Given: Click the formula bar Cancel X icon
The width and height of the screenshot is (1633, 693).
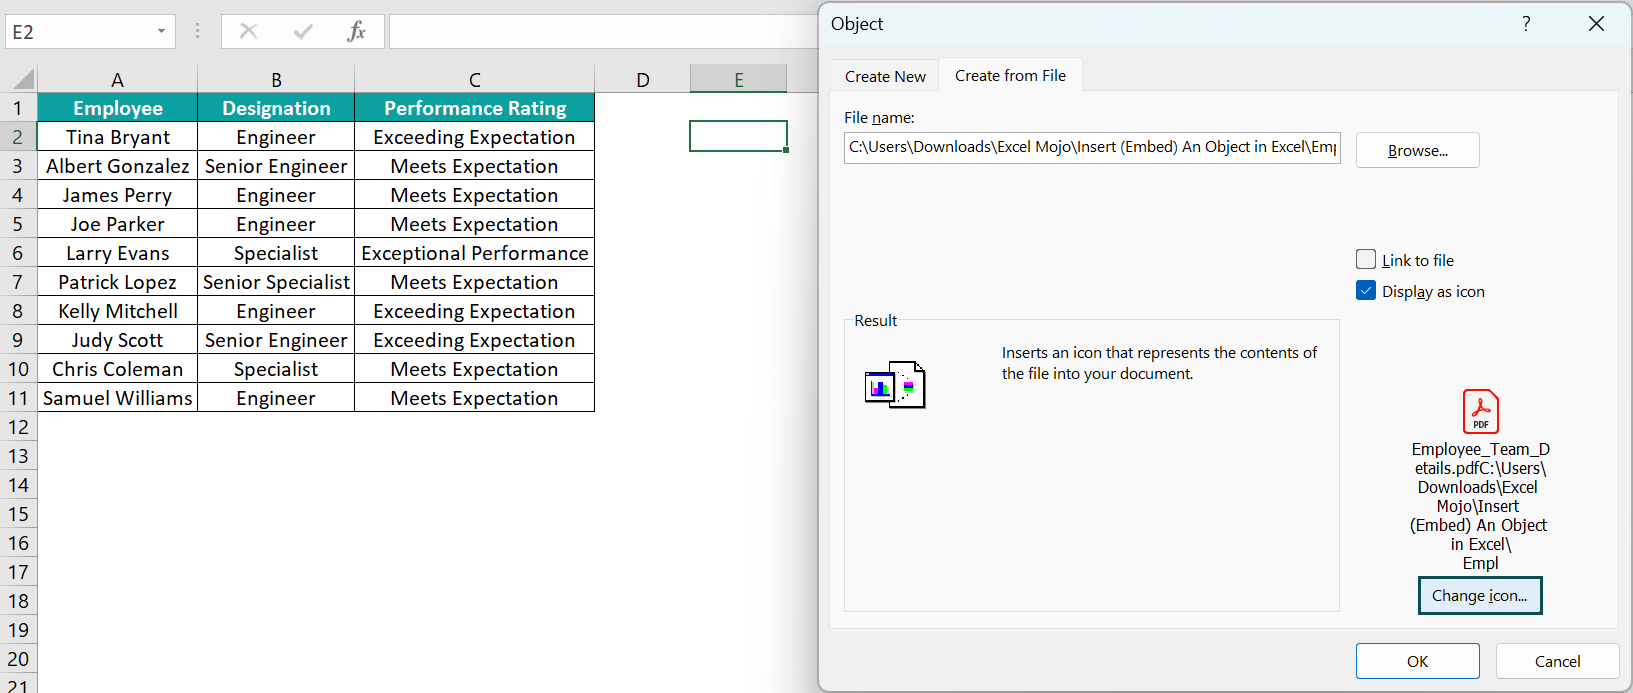Looking at the screenshot, I should pyautogui.click(x=249, y=32).
